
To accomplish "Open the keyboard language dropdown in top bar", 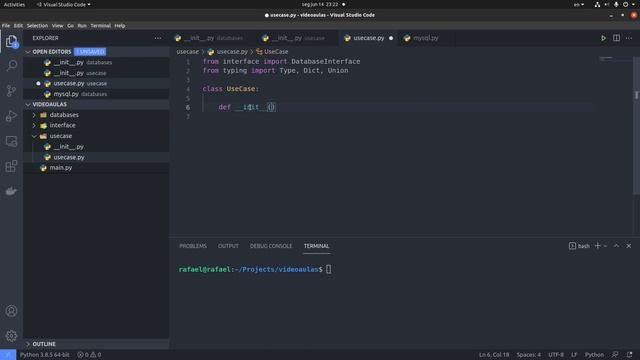I will point(579,4).
